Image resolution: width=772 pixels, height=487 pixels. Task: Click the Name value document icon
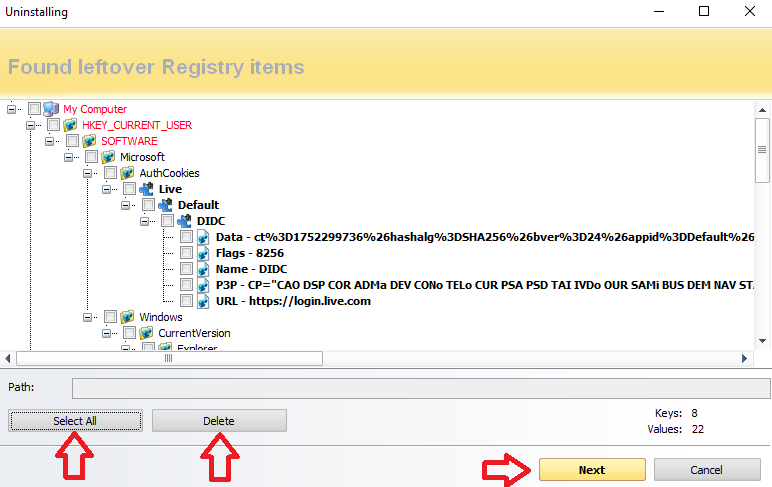[203, 269]
